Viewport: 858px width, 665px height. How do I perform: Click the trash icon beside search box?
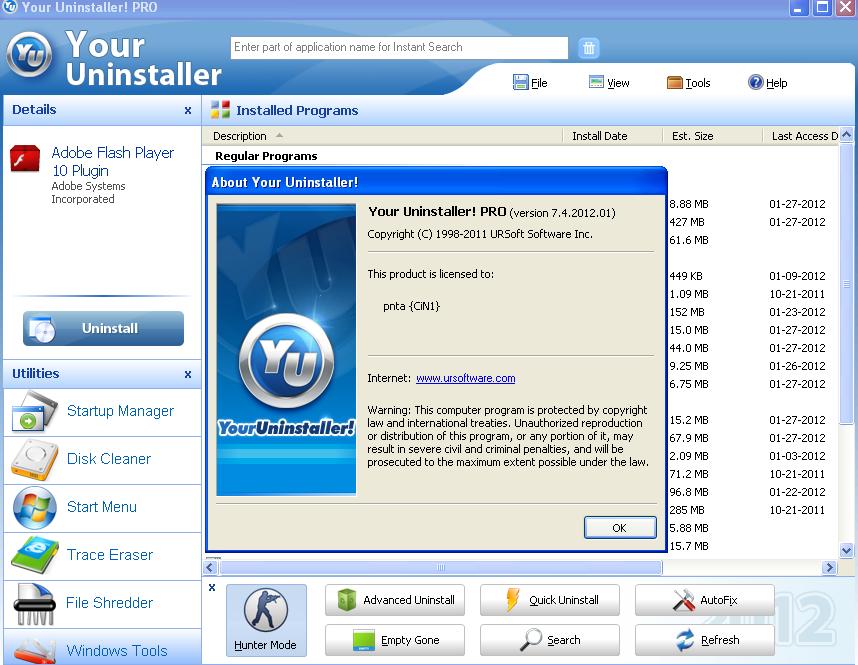[x=588, y=48]
